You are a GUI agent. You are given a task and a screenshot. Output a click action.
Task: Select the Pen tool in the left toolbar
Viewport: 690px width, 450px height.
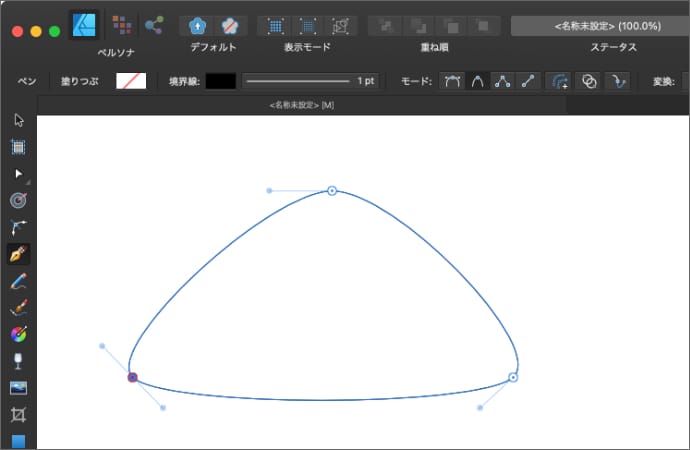pyautogui.click(x=18, y=254)
